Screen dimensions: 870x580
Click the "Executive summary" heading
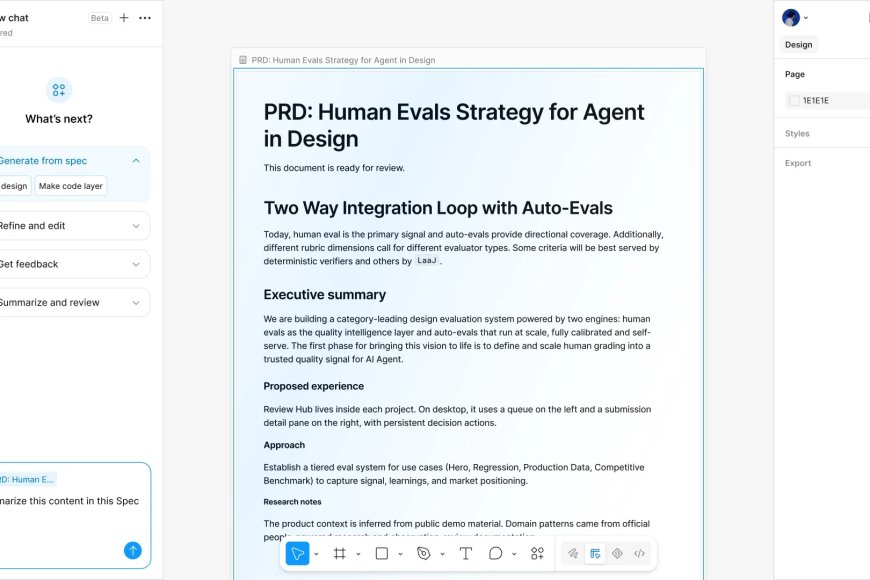point(325,295)
